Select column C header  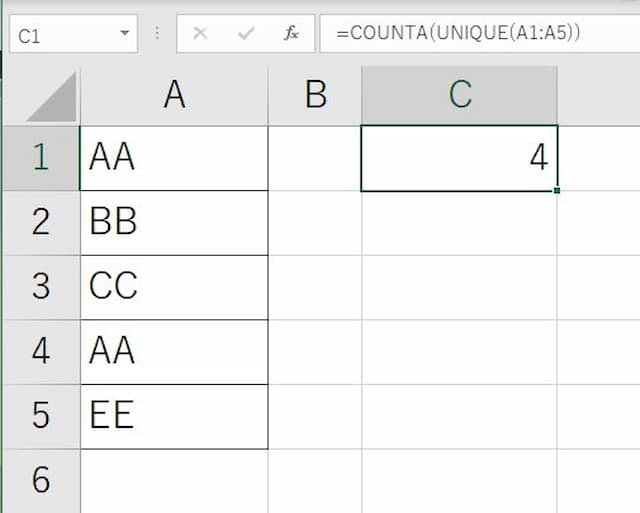pyautogui.click(x=459, y=94)
